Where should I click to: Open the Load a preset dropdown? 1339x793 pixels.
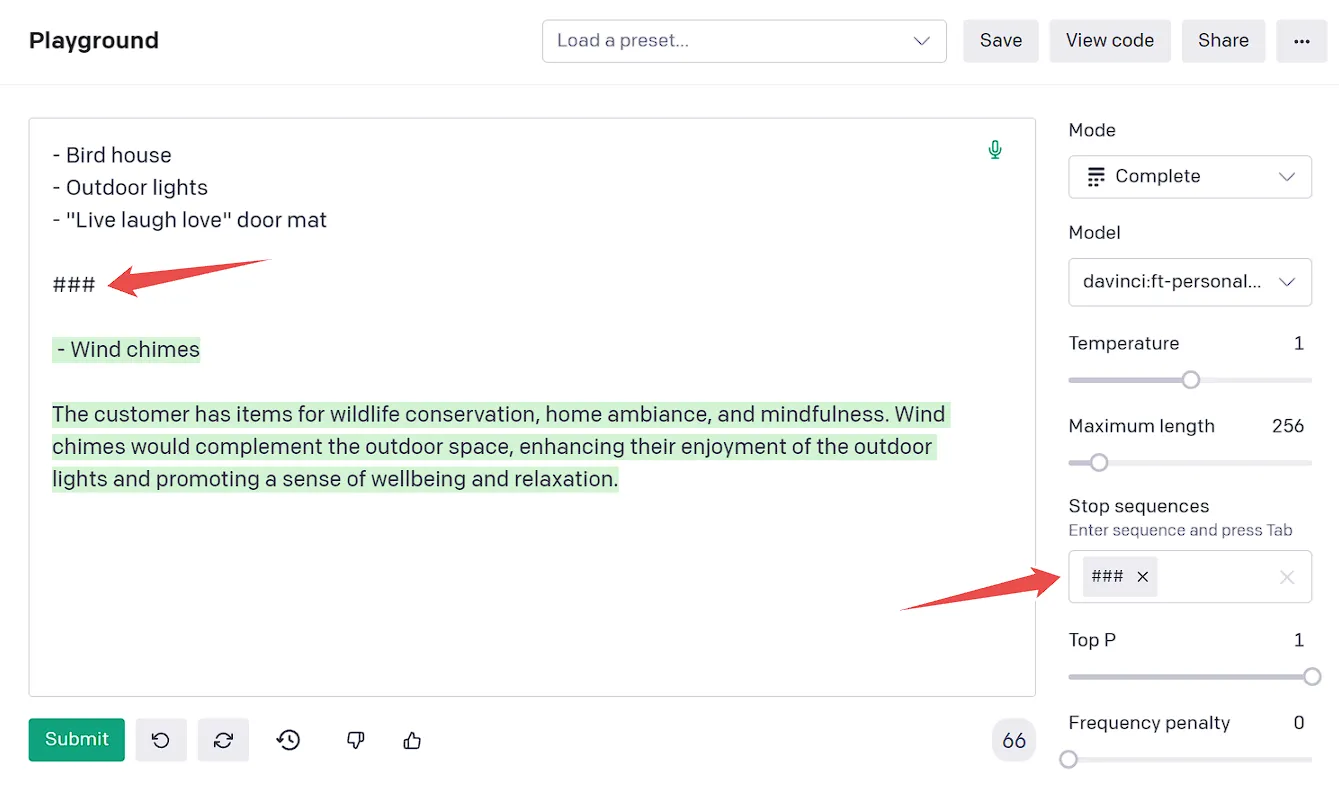tap(744, 41)
